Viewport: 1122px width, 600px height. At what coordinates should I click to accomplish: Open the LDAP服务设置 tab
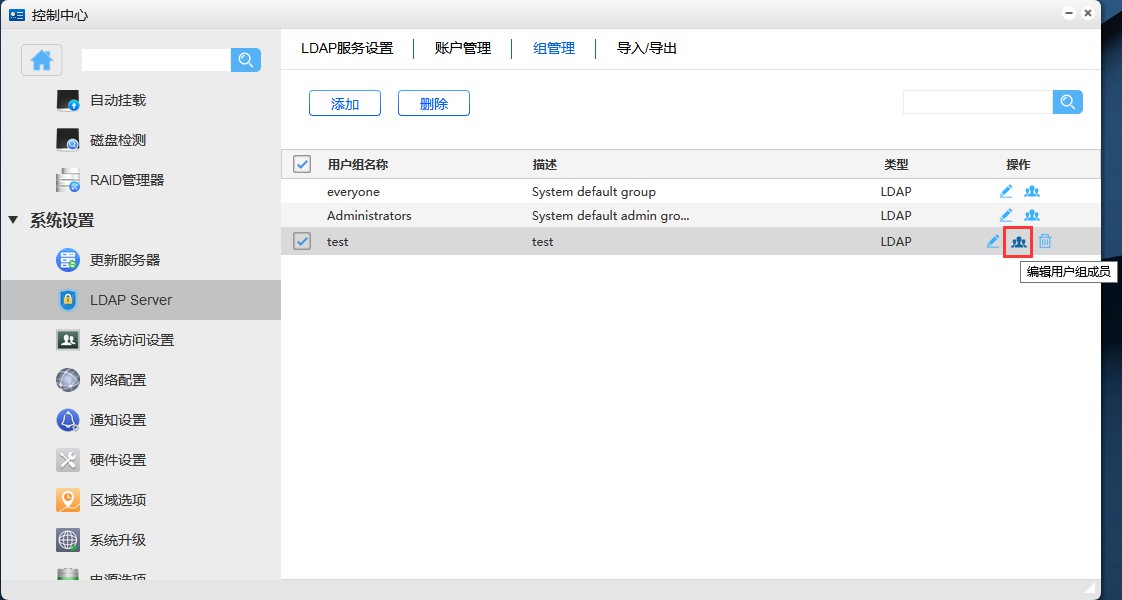coord(347,48)
